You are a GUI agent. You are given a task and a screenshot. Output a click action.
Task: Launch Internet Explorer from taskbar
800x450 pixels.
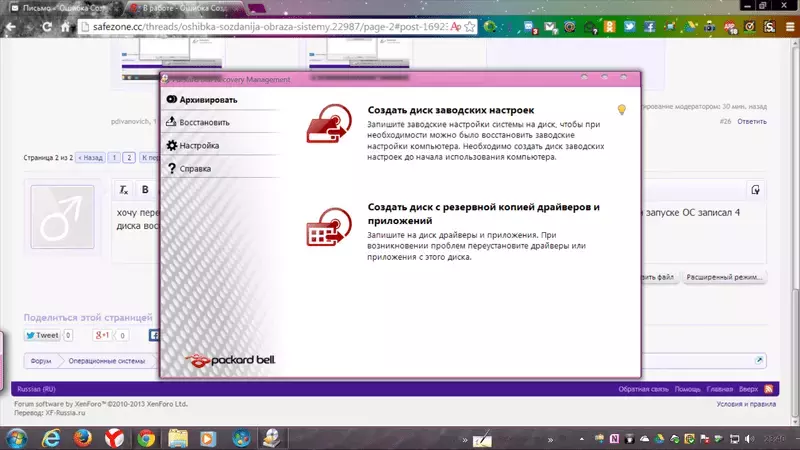coord(51,438)
